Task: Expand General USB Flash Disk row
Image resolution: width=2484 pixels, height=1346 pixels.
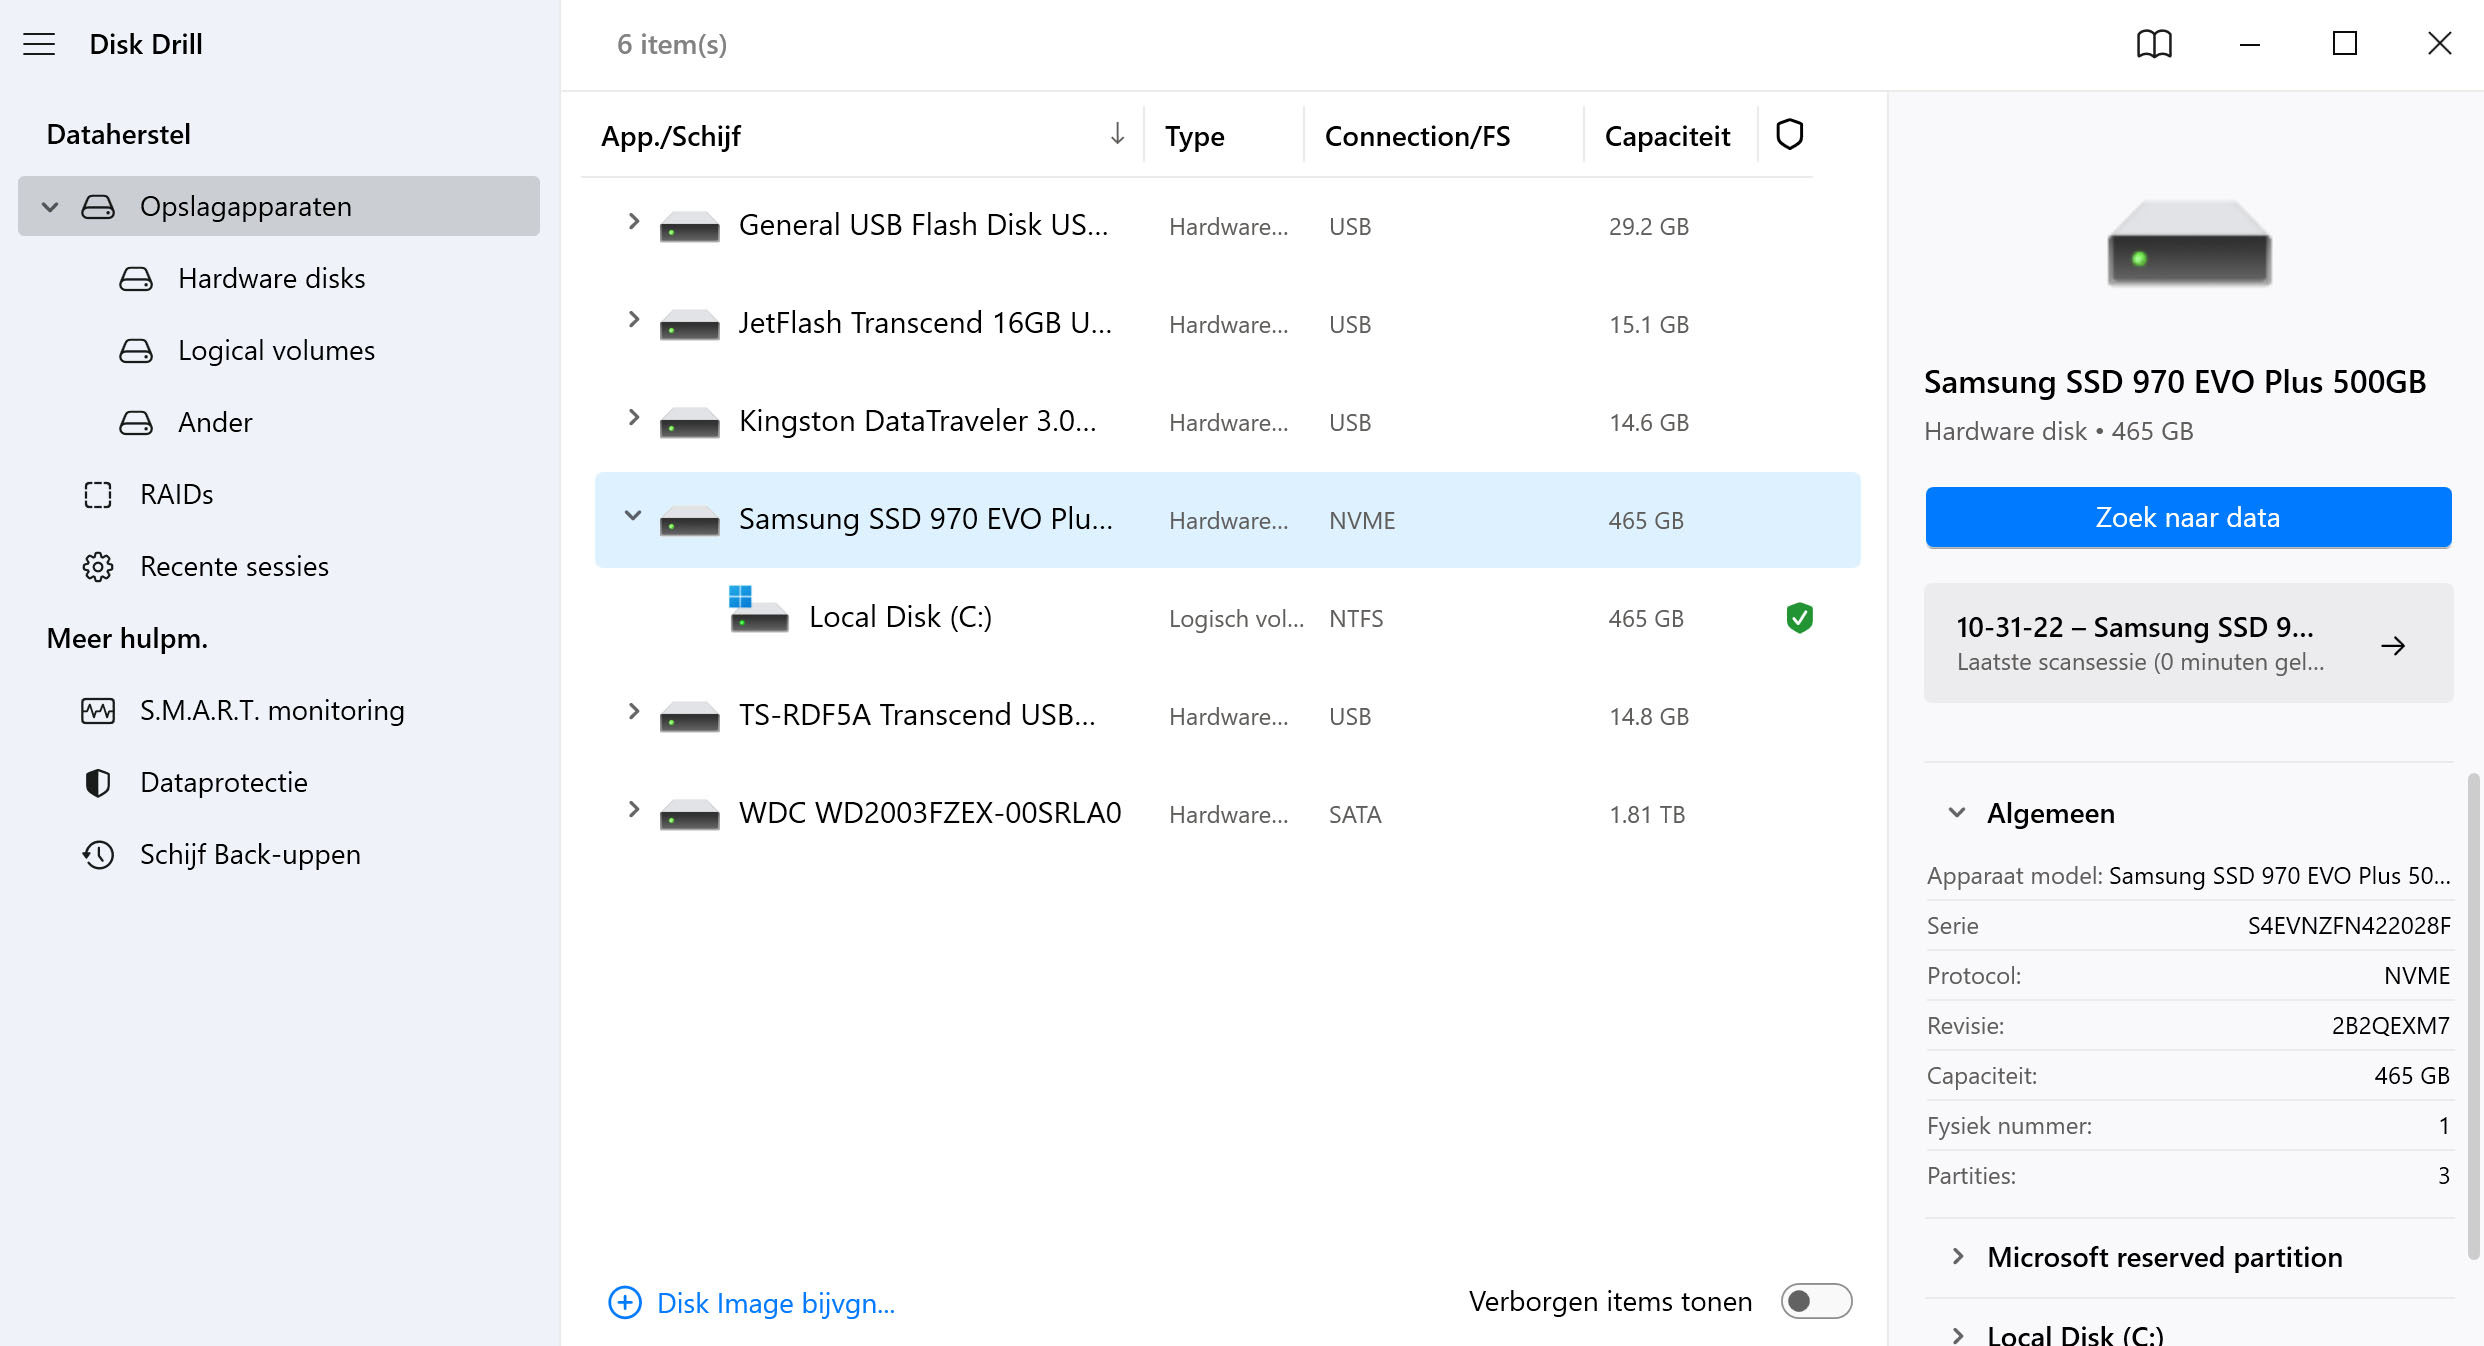Action: pos(633,222)
